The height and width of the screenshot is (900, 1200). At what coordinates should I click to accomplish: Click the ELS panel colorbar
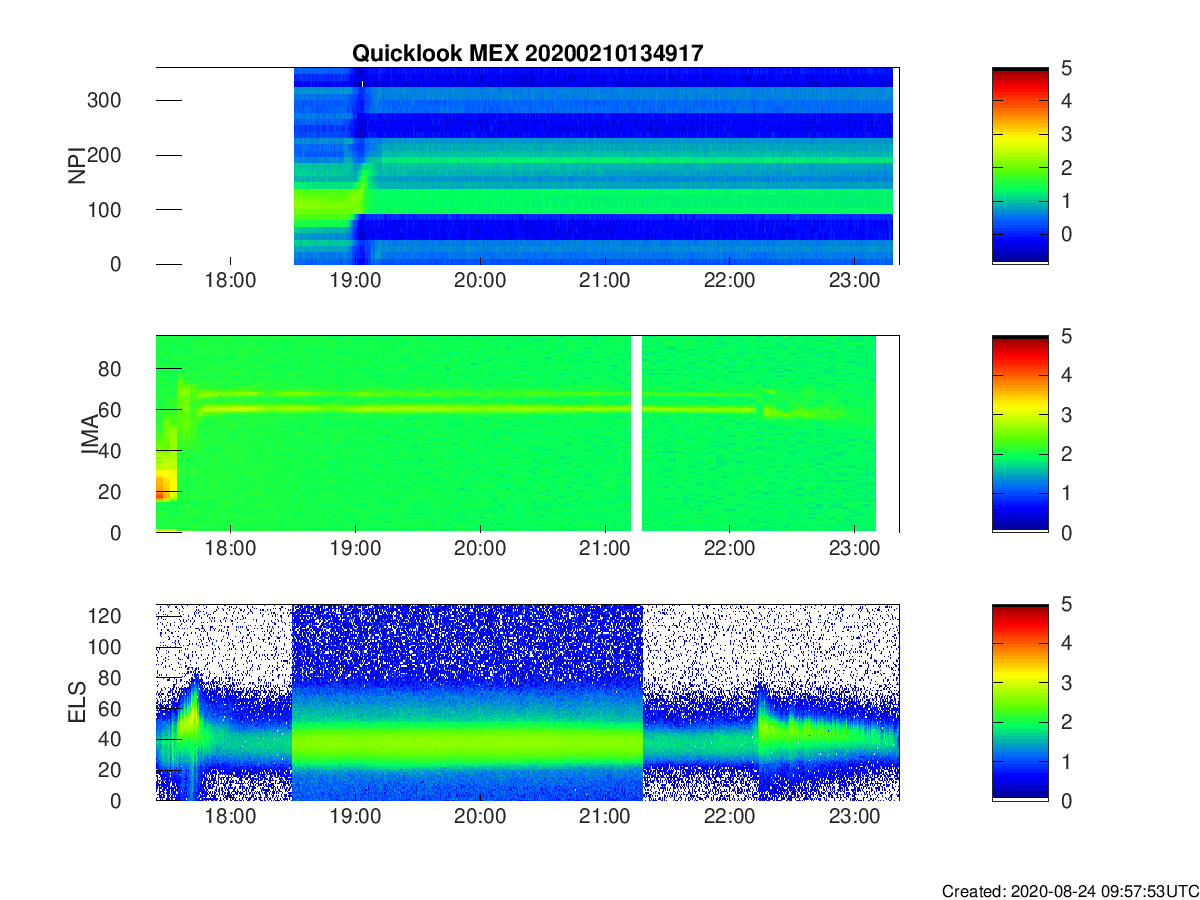tap(1020, 702)
